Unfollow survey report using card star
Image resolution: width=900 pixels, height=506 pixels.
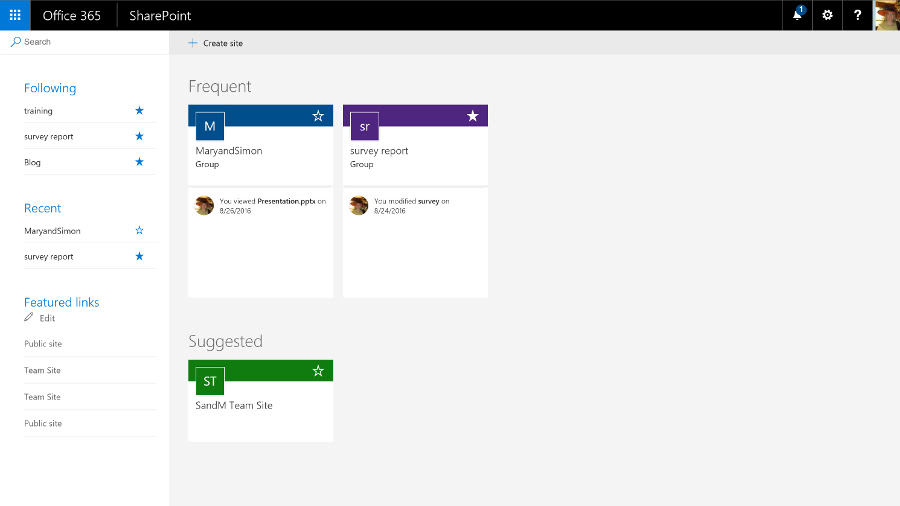coord(472,116)
